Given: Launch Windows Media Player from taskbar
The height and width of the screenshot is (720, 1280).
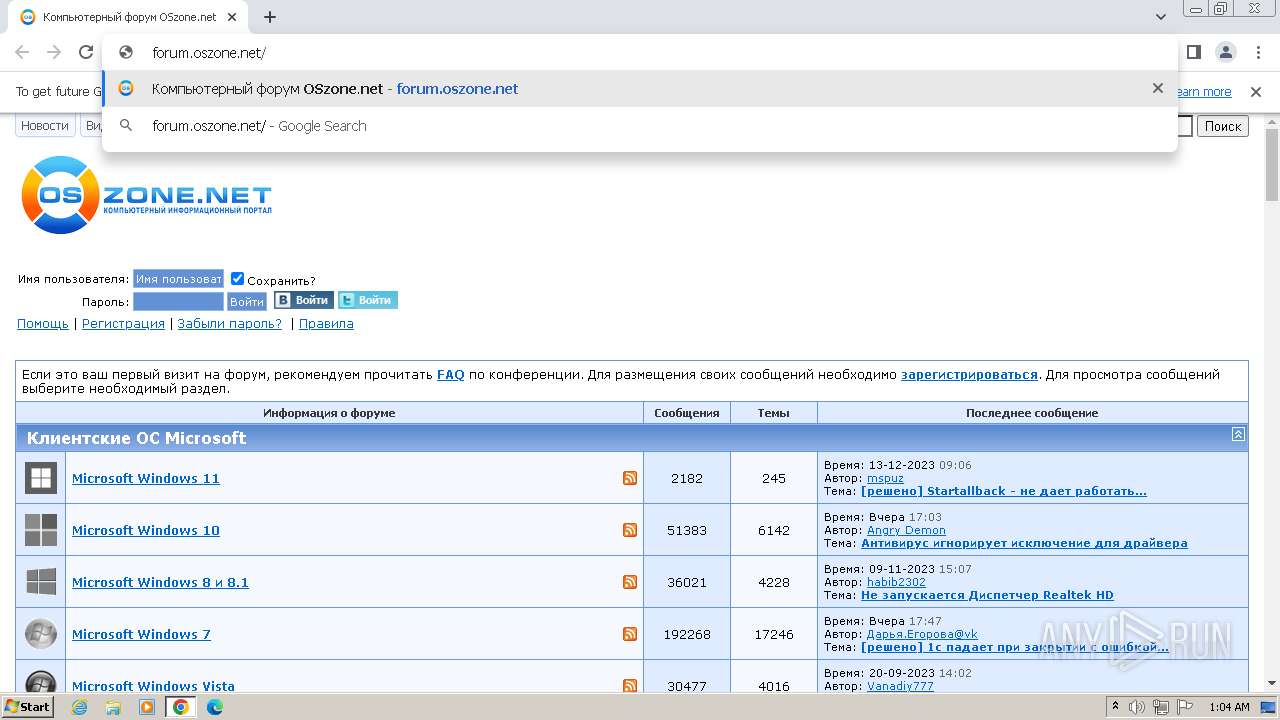Looking at the screenshot, I should (x=147, y=707).
